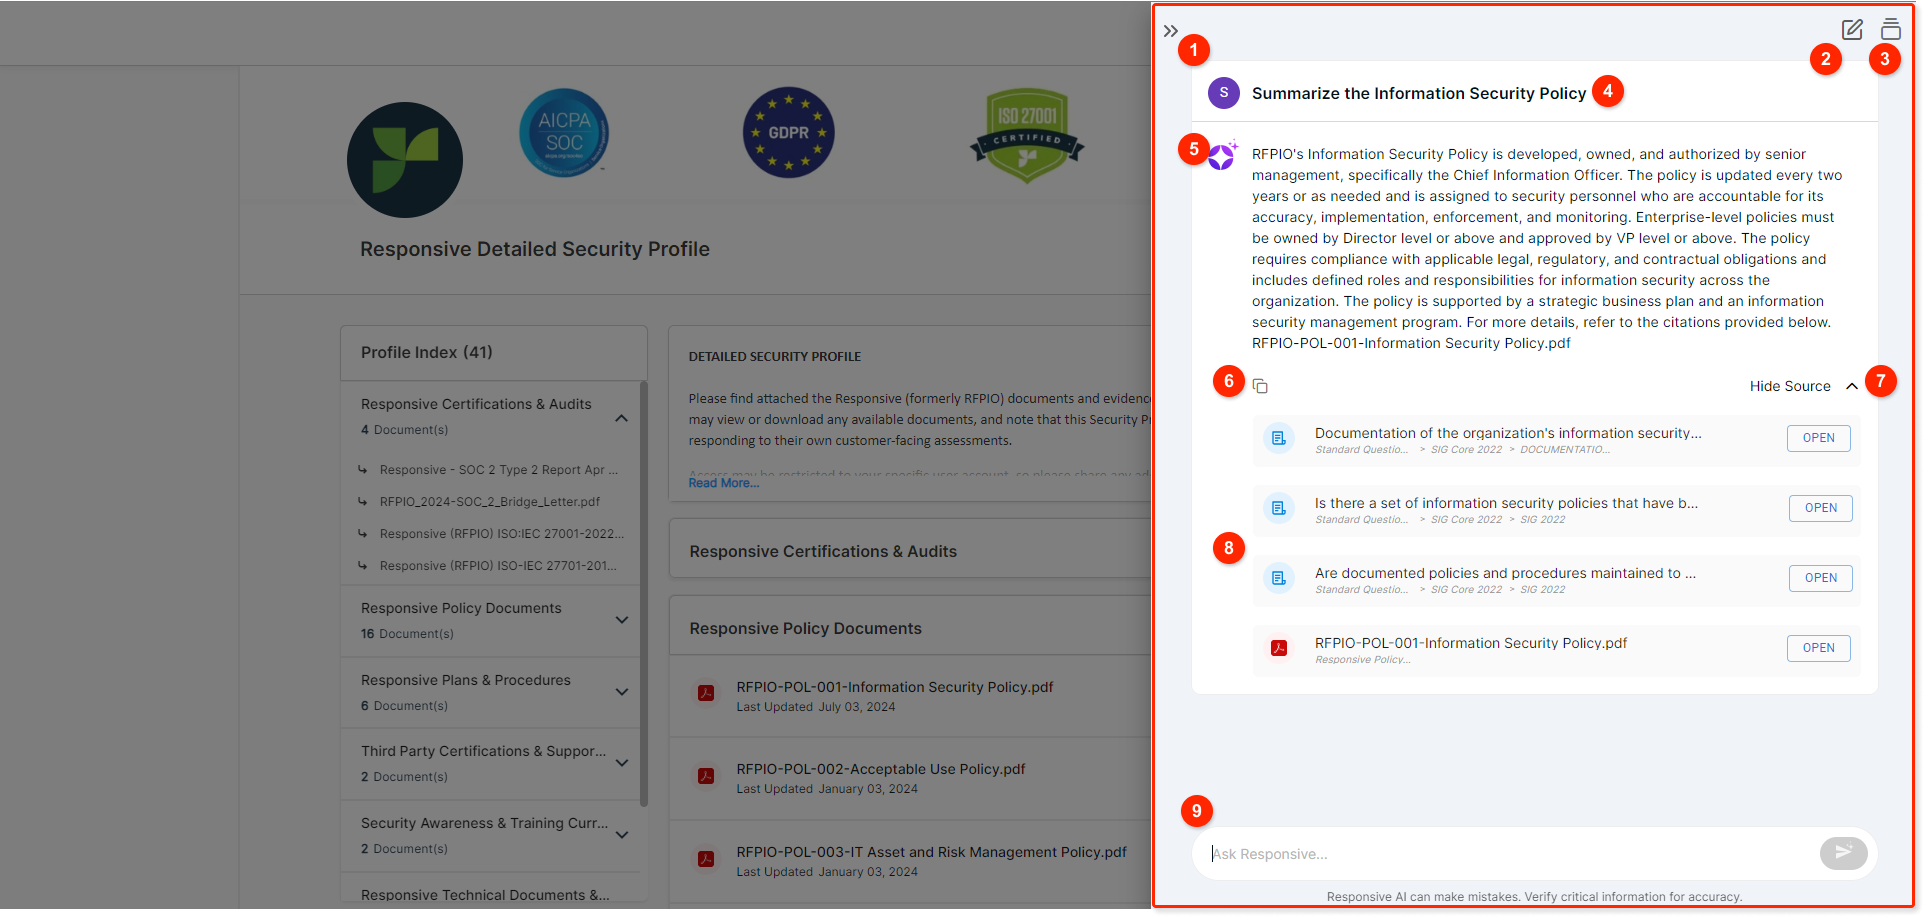Click the Profile Index (41) header
Viewport: 1924px width, 917px height.
(427, 352)
